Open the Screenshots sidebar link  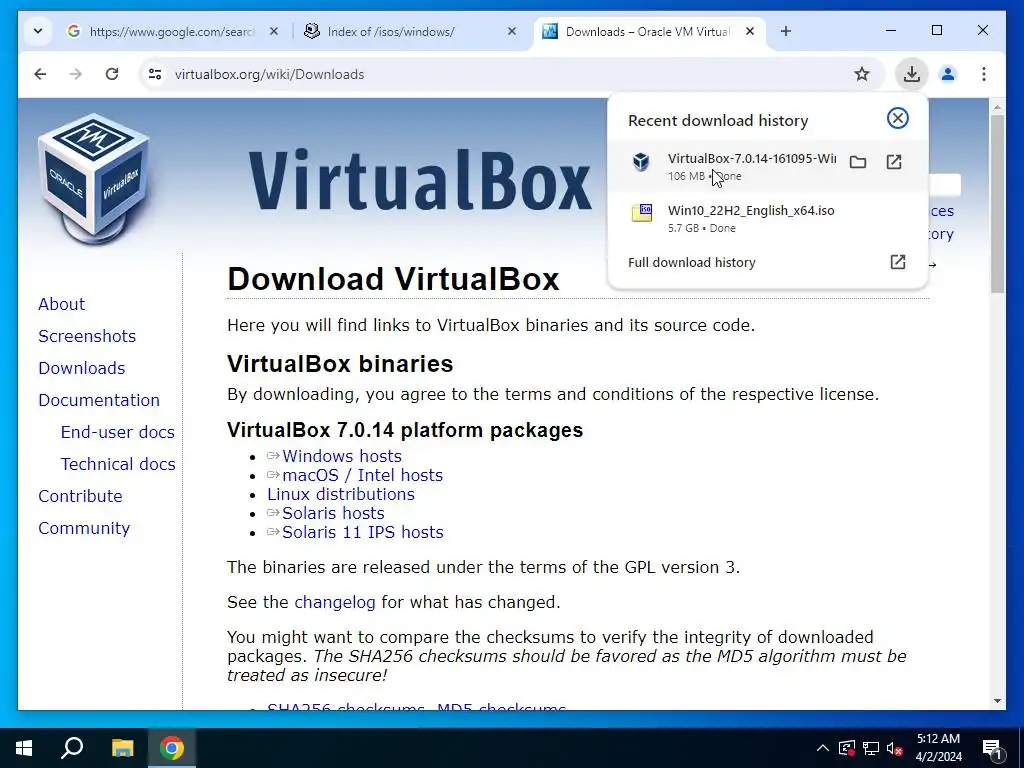(87, 336)
